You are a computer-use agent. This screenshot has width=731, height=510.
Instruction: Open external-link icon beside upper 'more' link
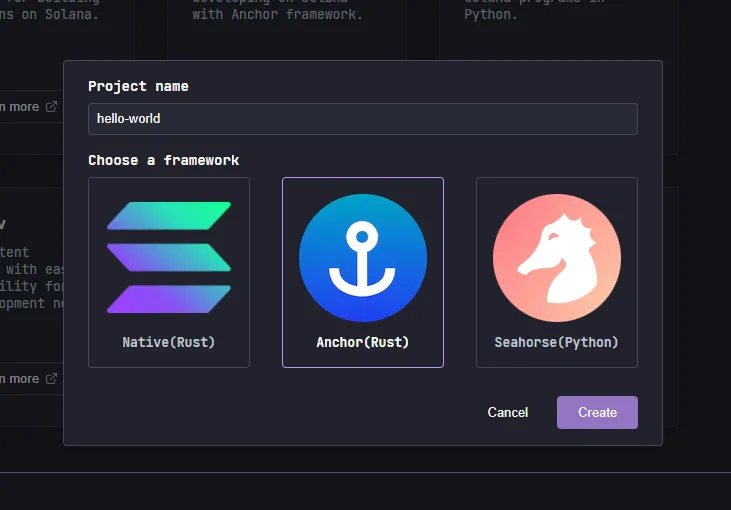pos(51,107)
